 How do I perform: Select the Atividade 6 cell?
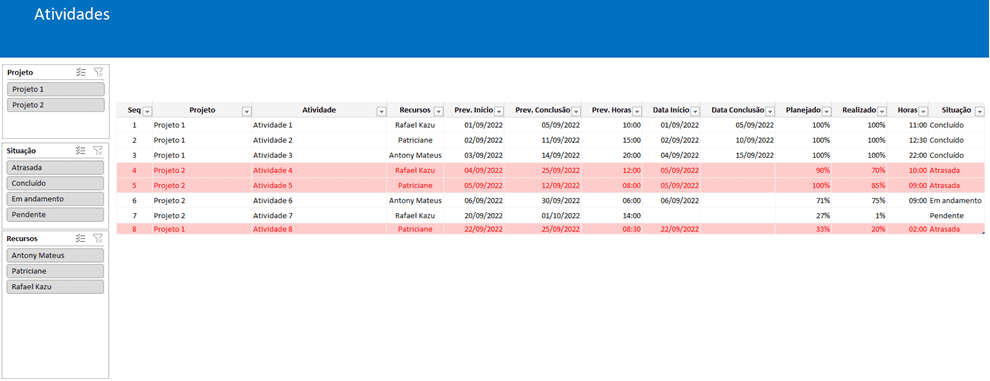319,201
